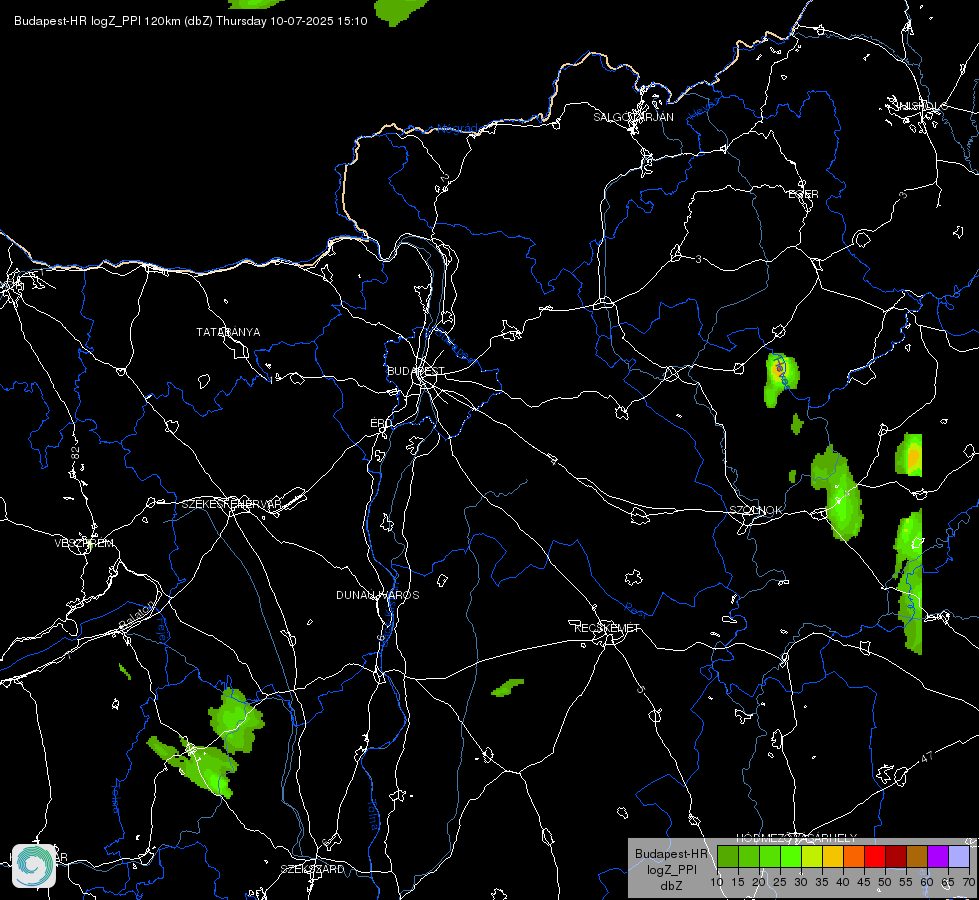This screenshot has height=900, width=979.
Task: Click the '35' value on the legend scale
Action: click(822, 883)
